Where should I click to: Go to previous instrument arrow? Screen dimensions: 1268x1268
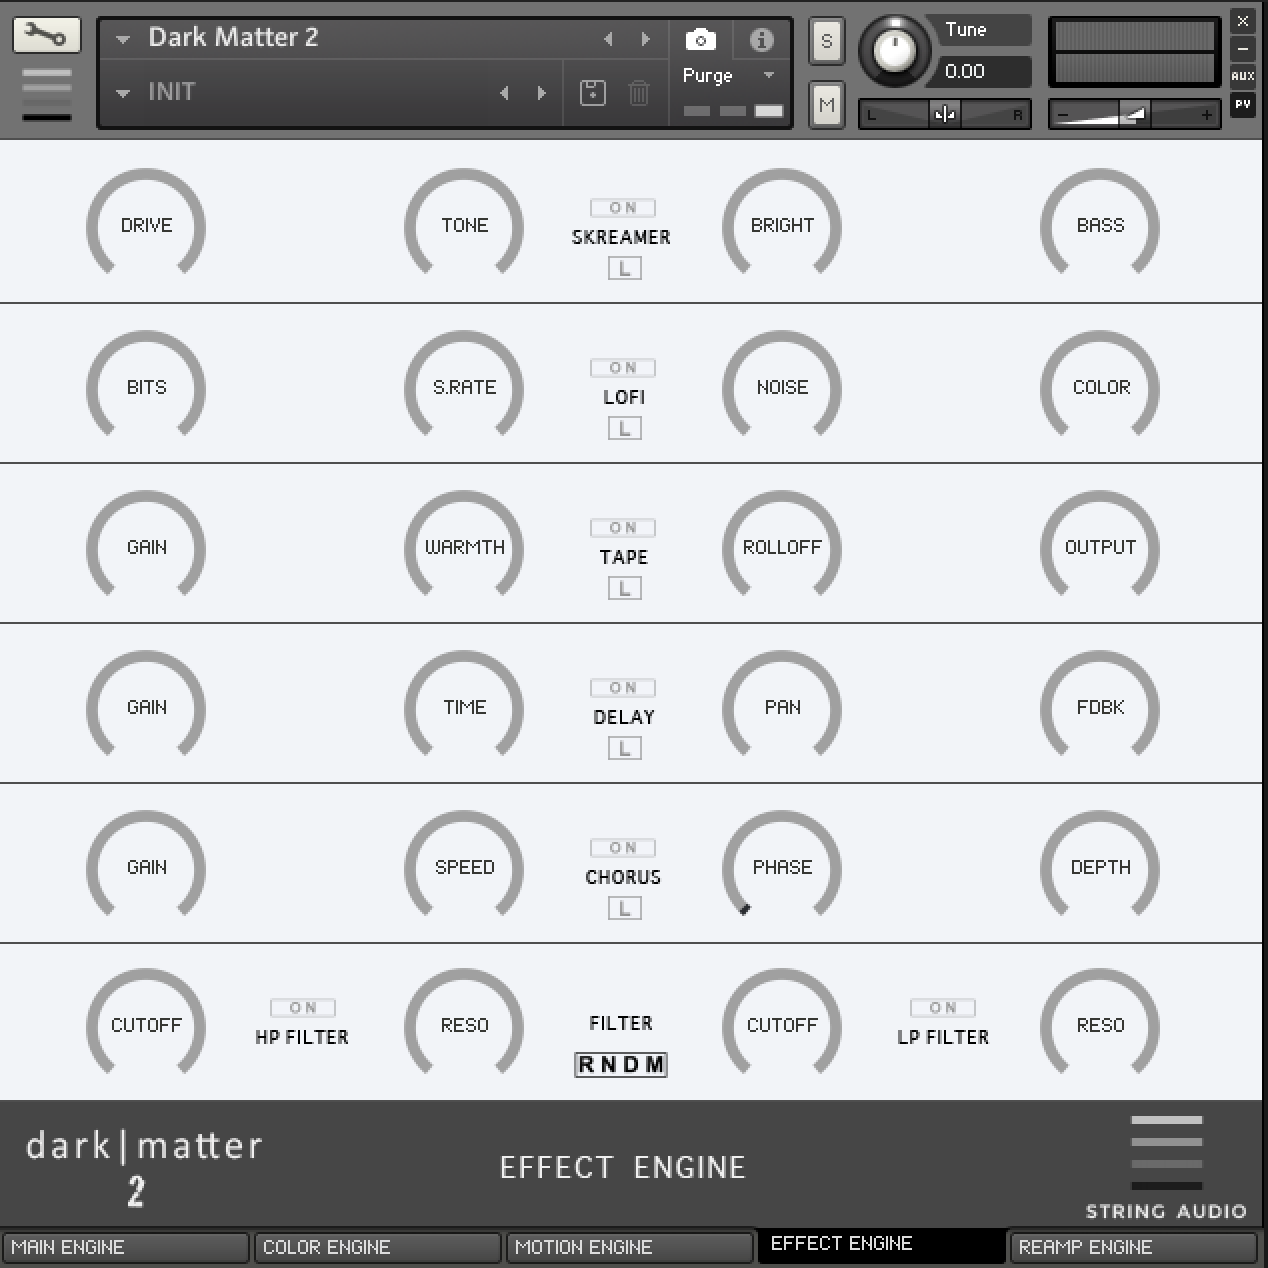tap(608, 39)
